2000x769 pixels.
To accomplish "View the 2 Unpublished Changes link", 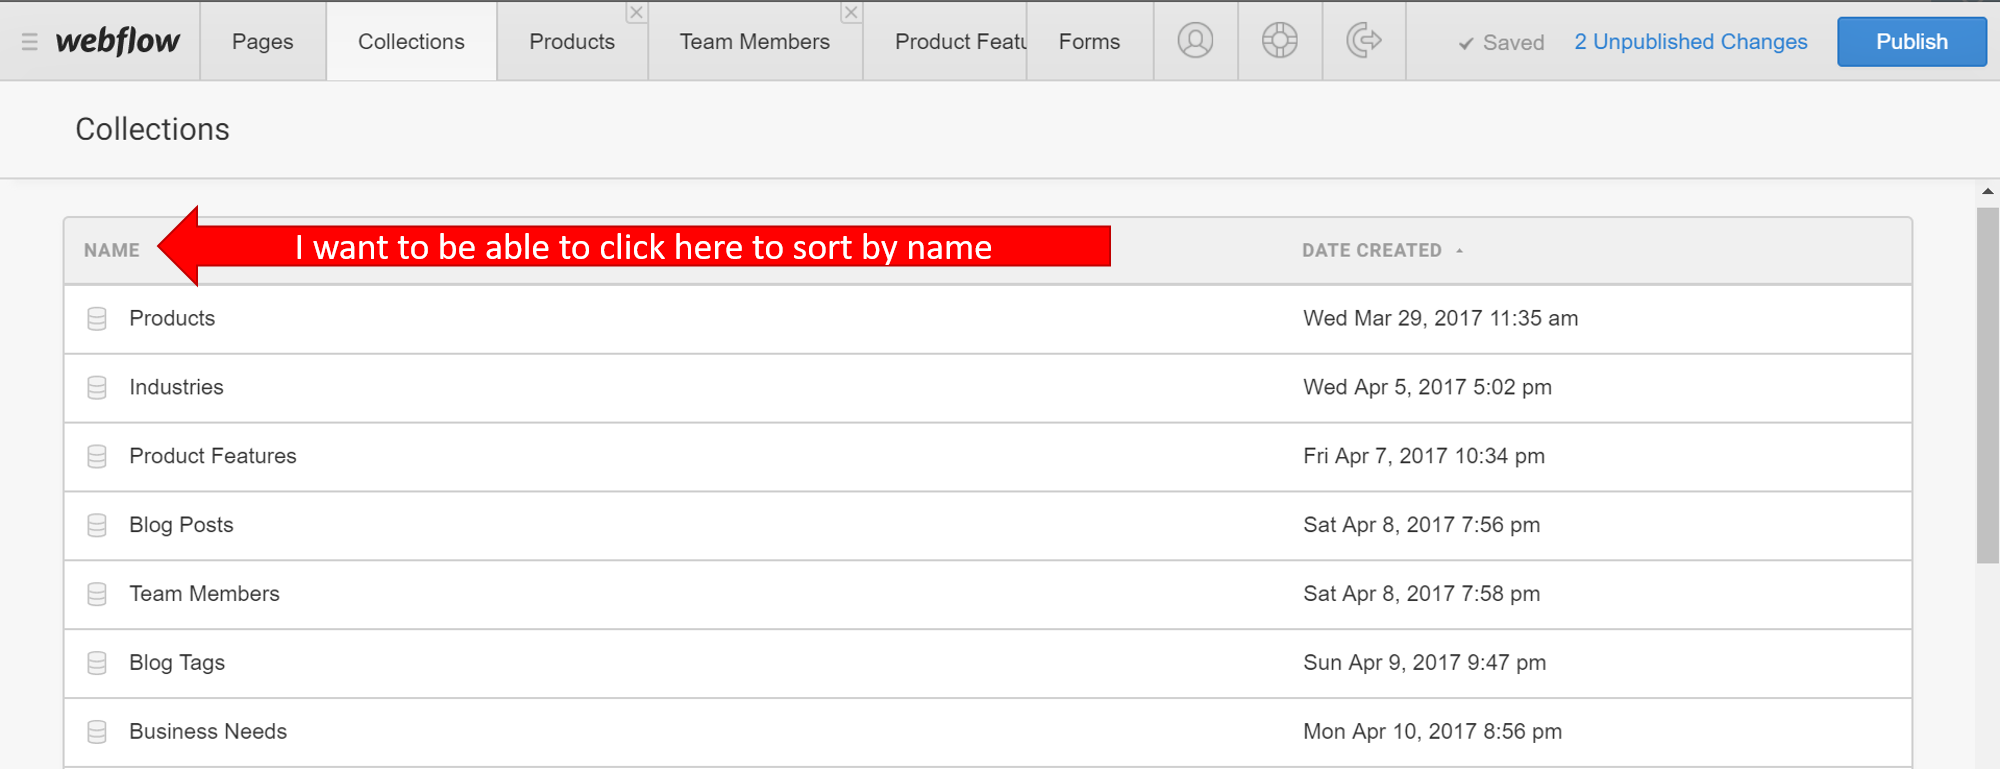I will [x=1691, y=42].
